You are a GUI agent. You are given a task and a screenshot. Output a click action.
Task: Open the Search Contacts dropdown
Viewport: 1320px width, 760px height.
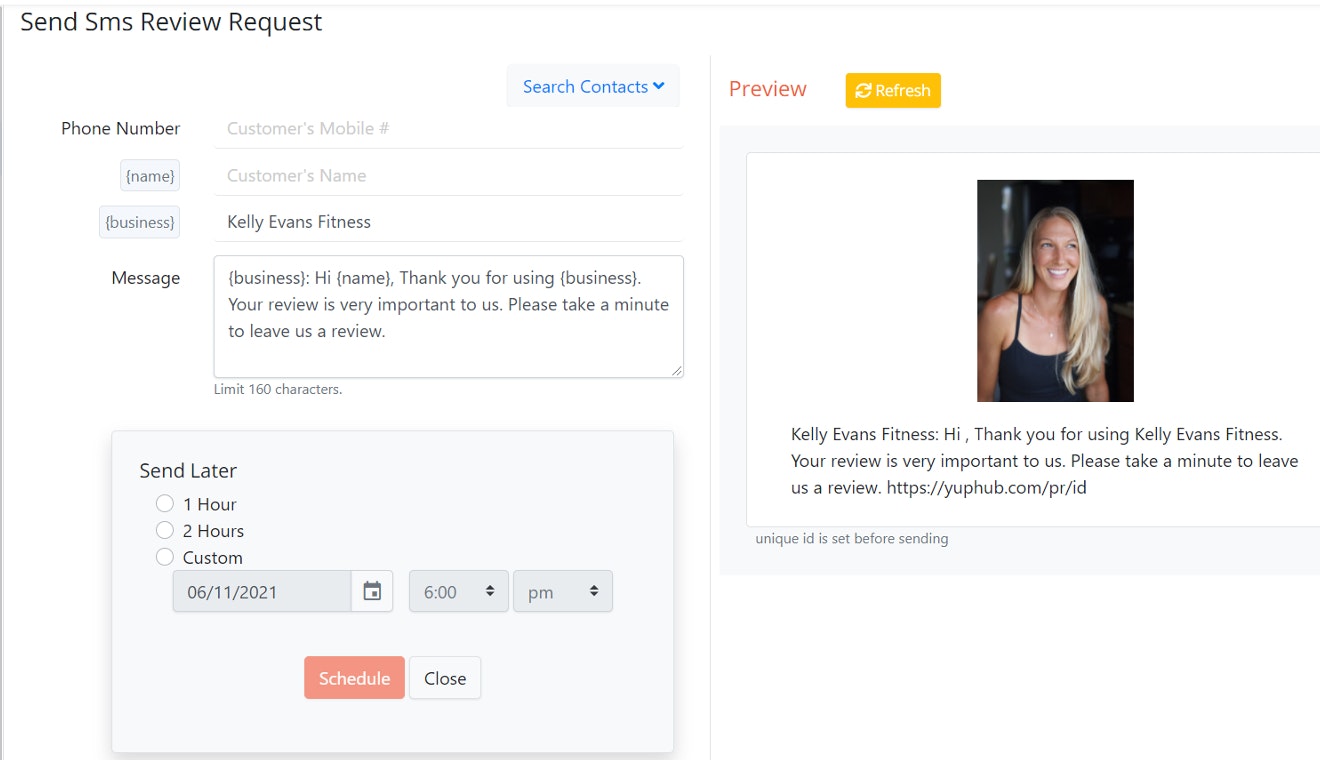(593, 87)
